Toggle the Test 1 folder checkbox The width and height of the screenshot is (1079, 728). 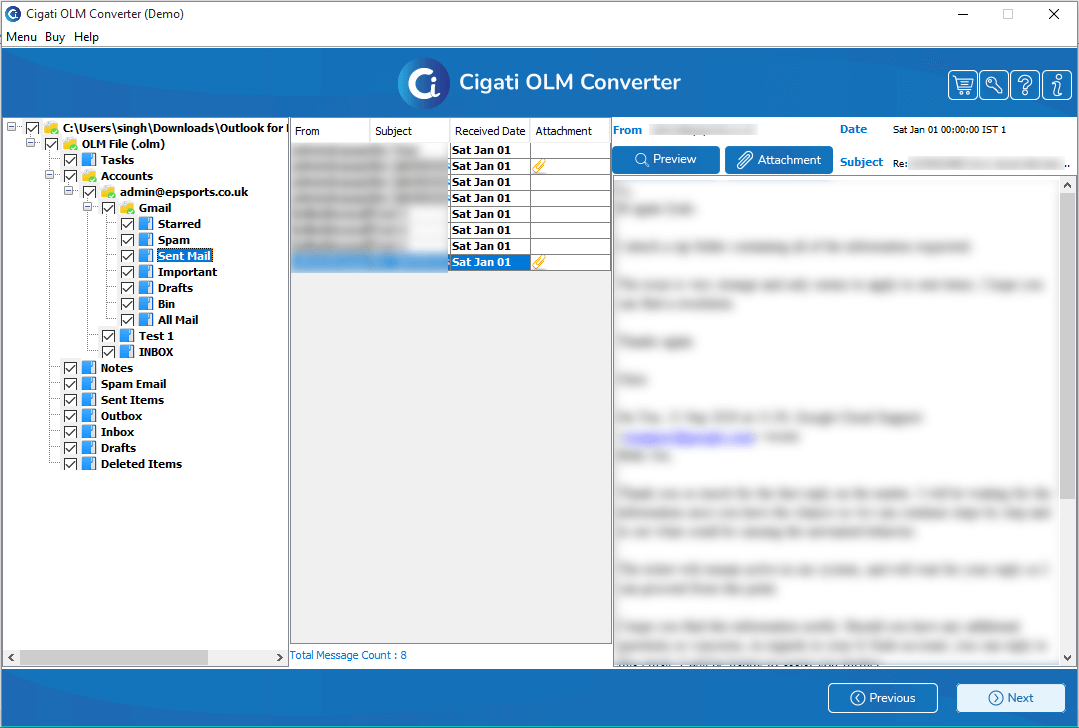pos(109,336)
